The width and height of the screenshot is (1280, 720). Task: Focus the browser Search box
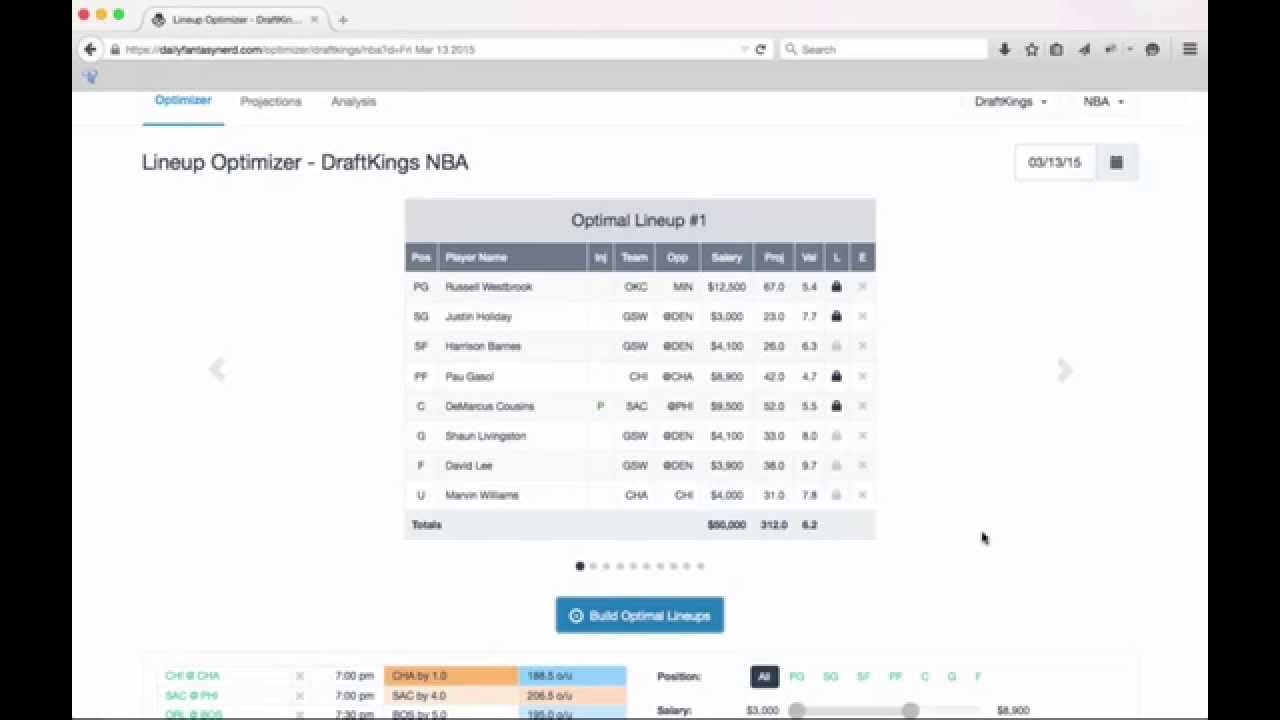tap(883, 49)
